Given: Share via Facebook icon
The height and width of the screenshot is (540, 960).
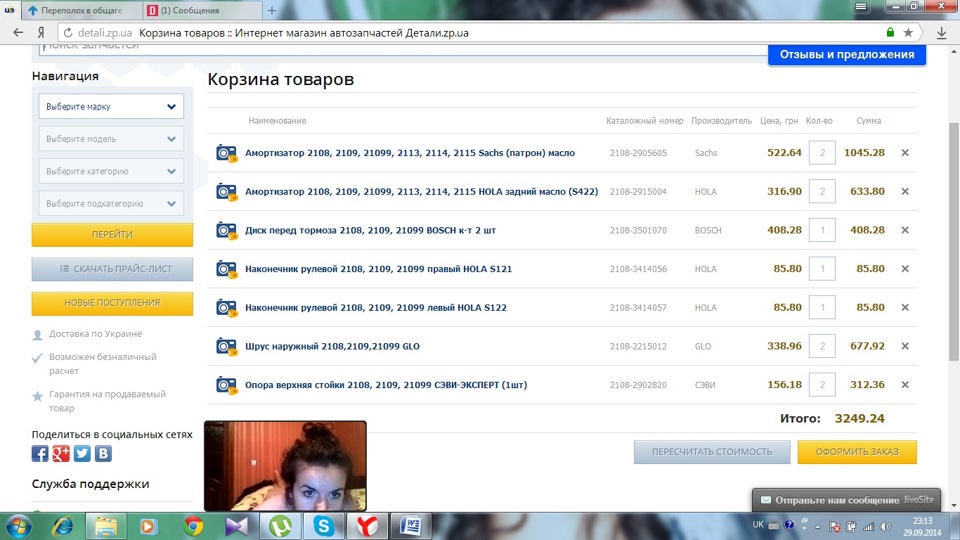Looking at the screenshot, I should coord(40,454).
